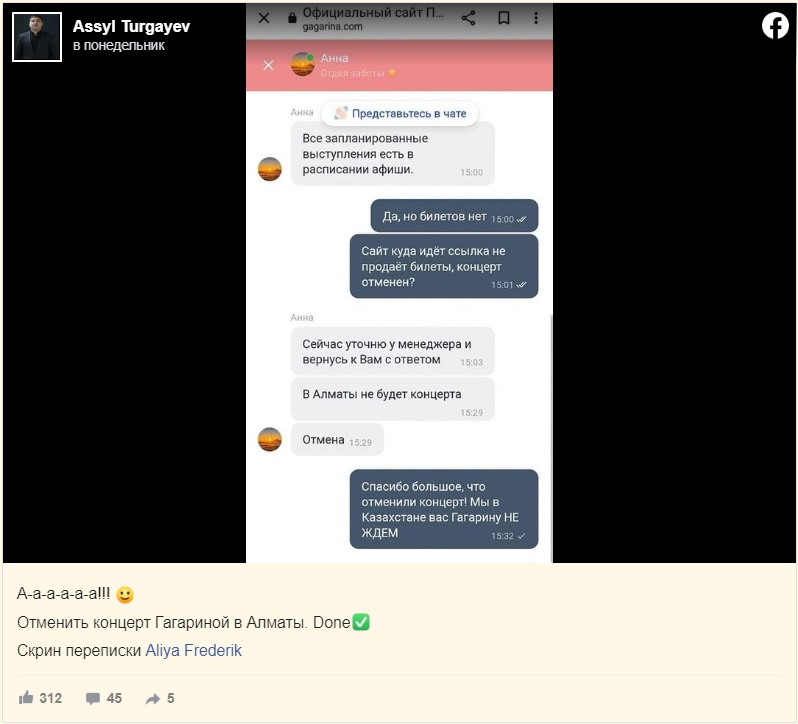This screenshot has width=798, height=724.
Task: Click the gagarina.com address text
Action: tap(332, 26)
